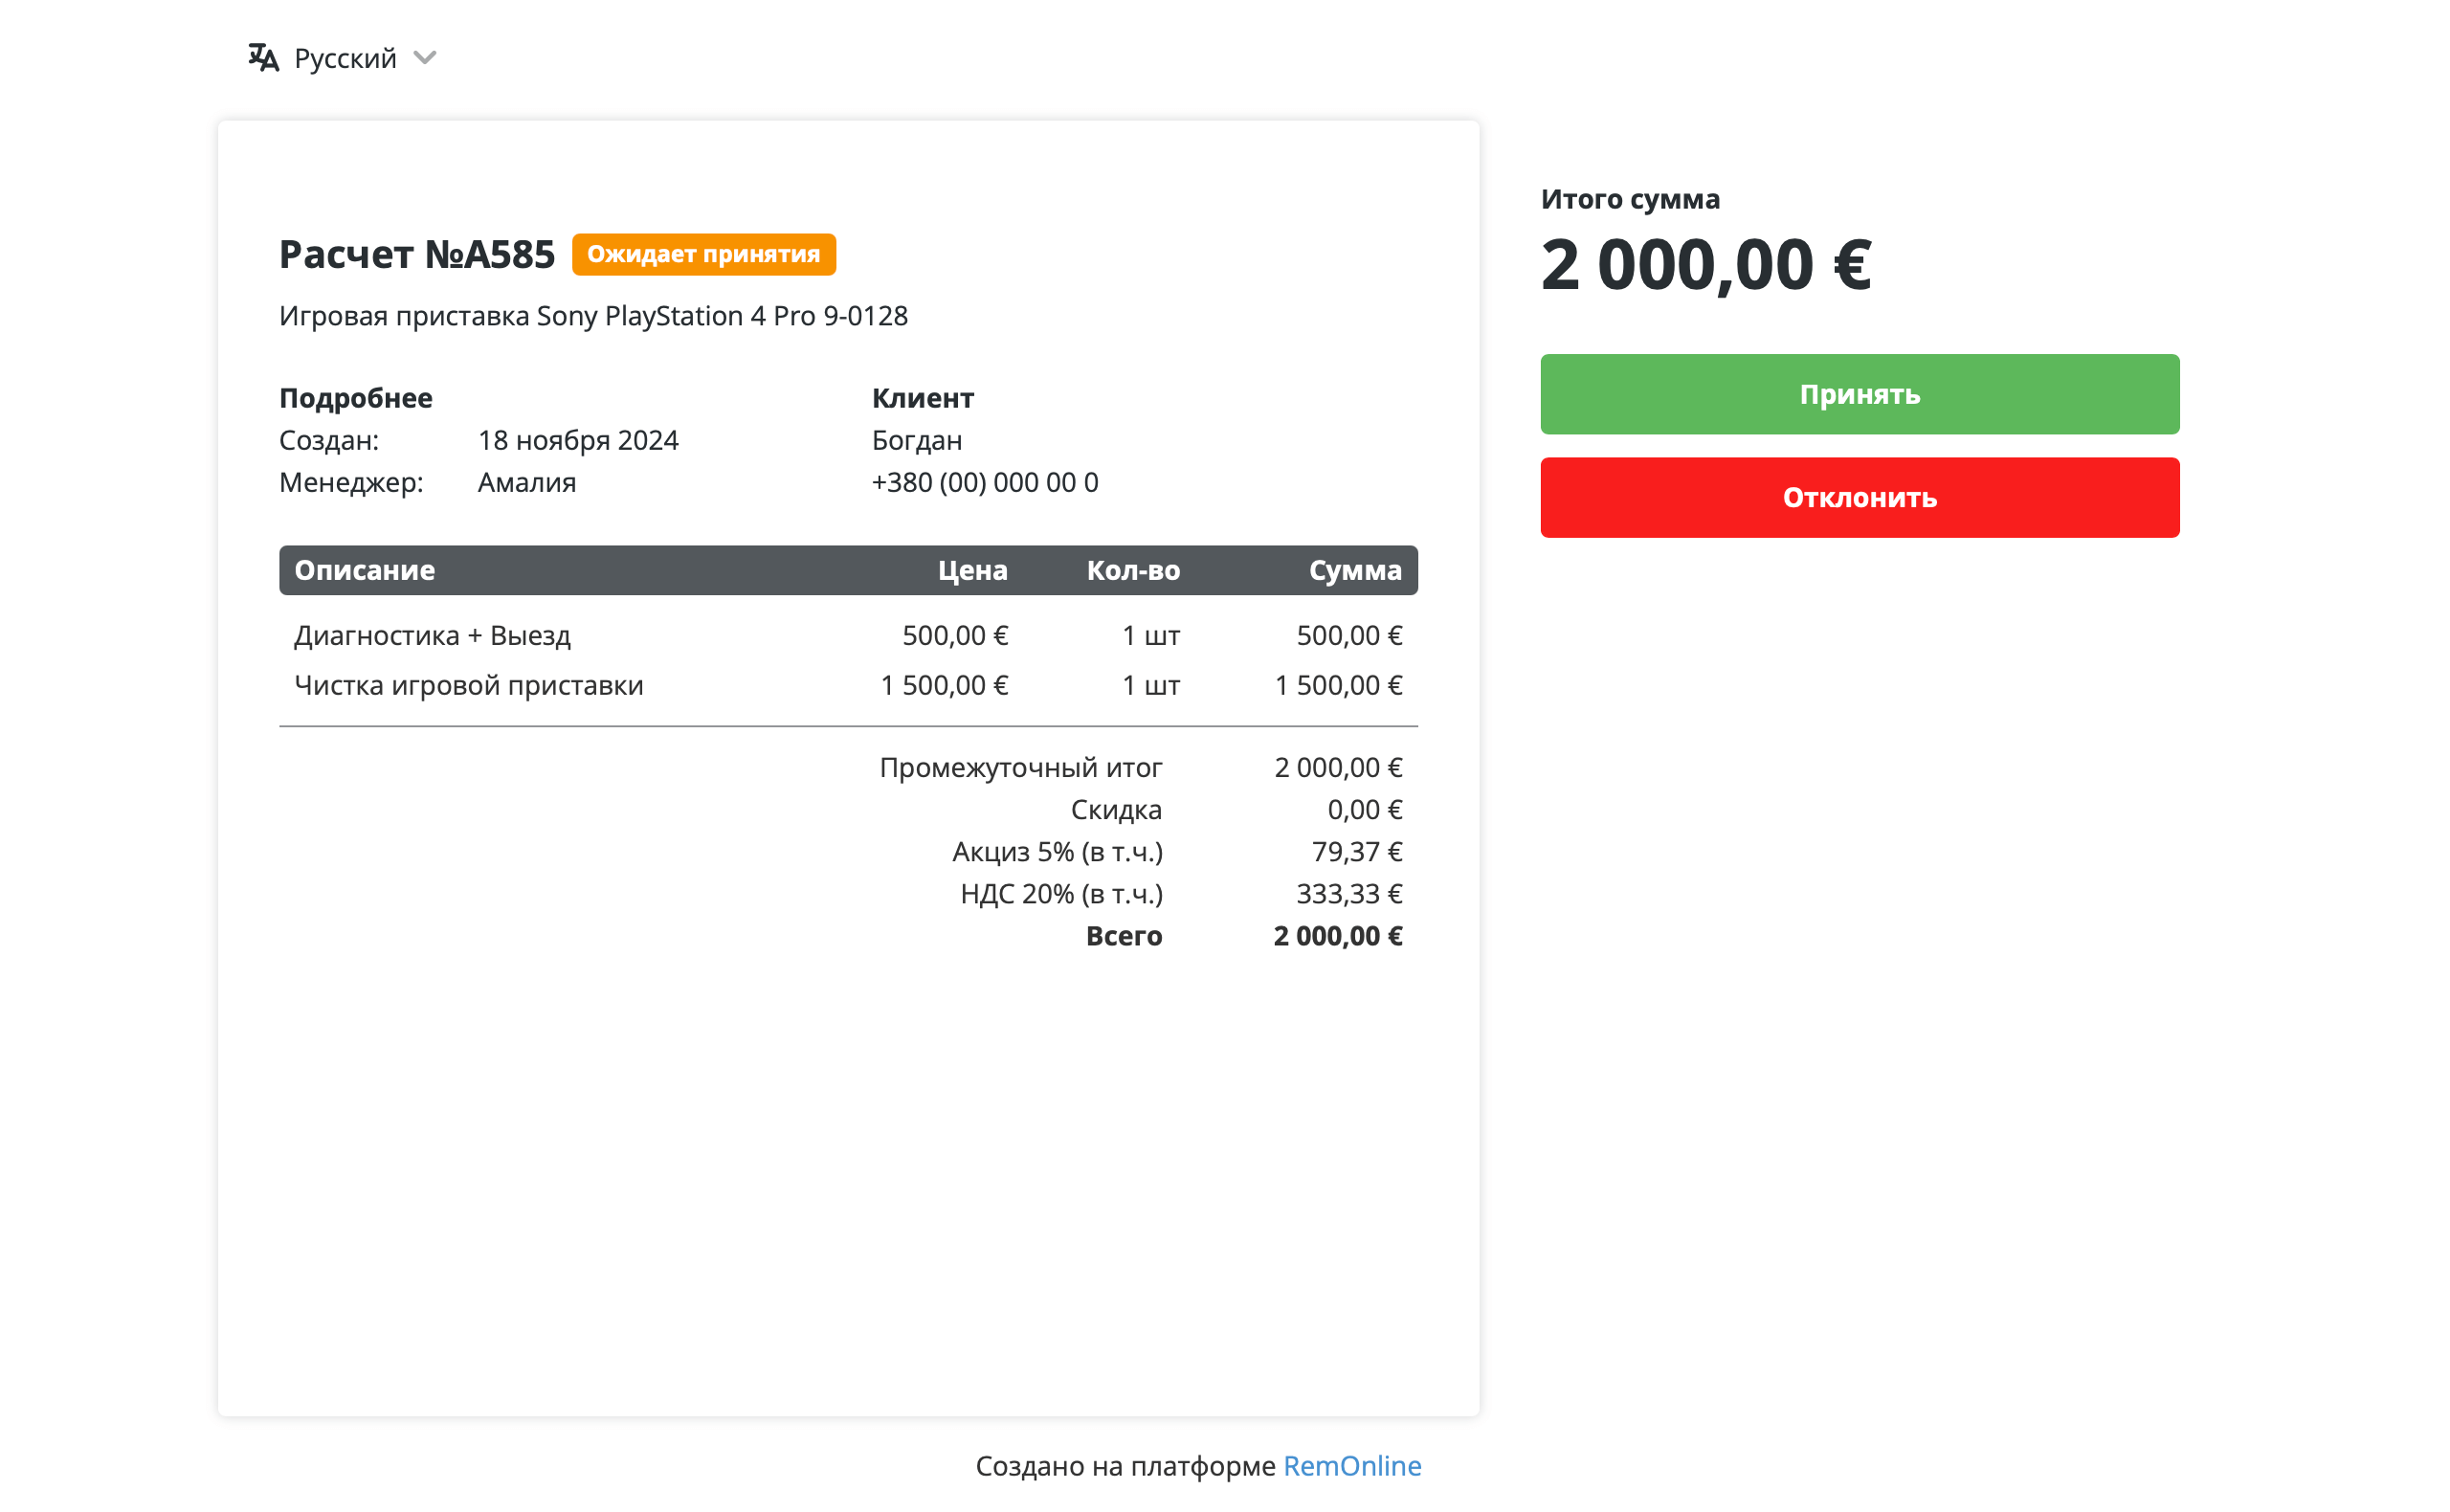Click the Клиент section heading
The height and width of the screenshot is (1512, 2450).
(x=922, y=398)
